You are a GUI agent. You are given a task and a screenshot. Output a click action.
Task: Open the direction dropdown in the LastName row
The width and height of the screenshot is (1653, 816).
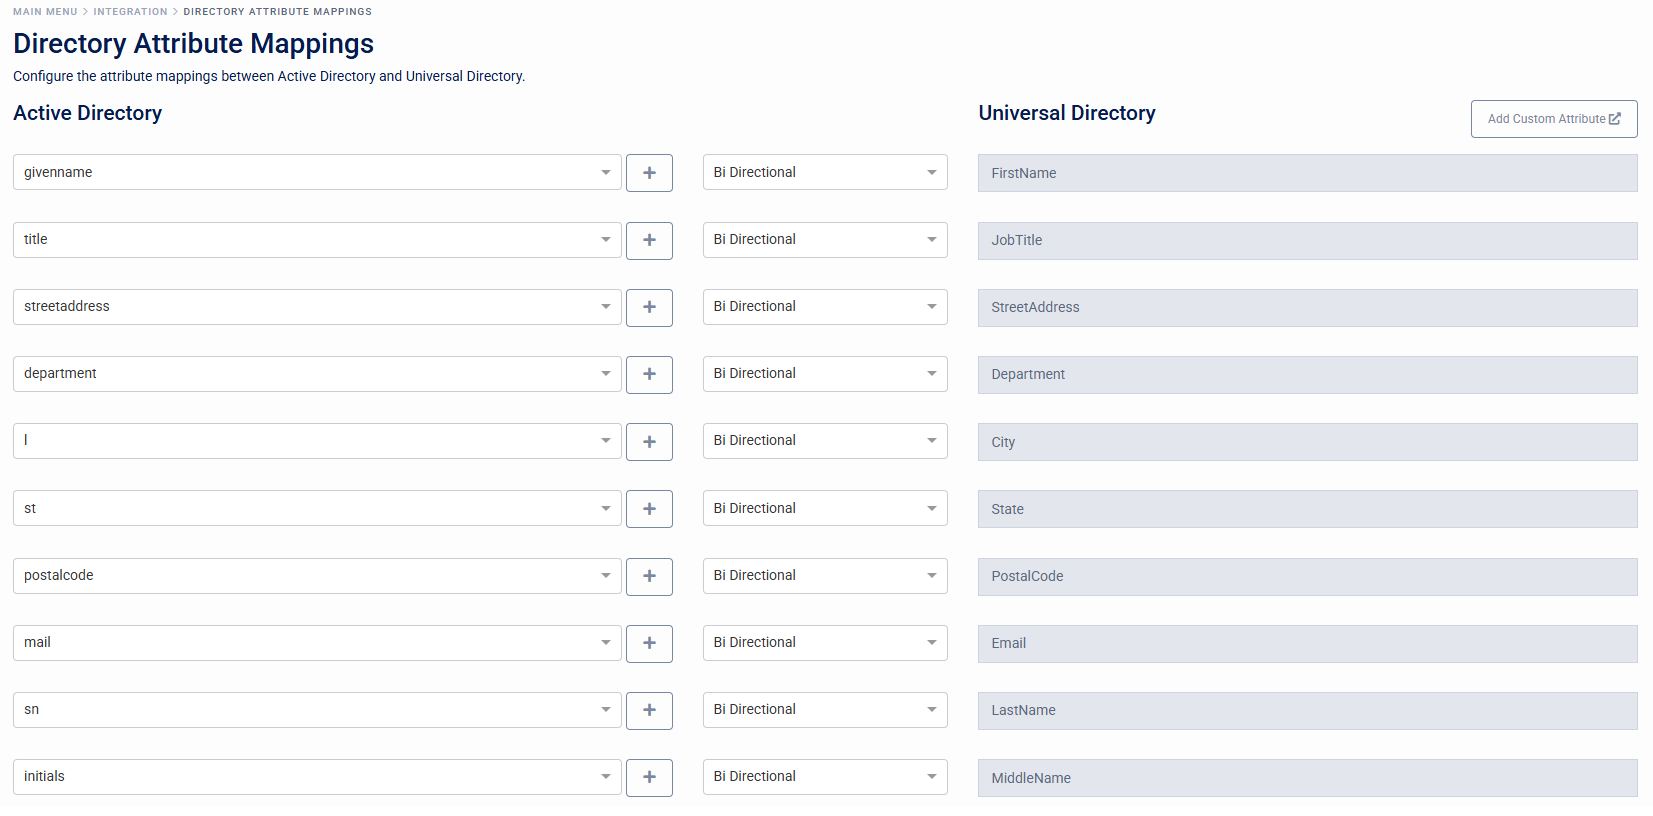click(824, 710)
